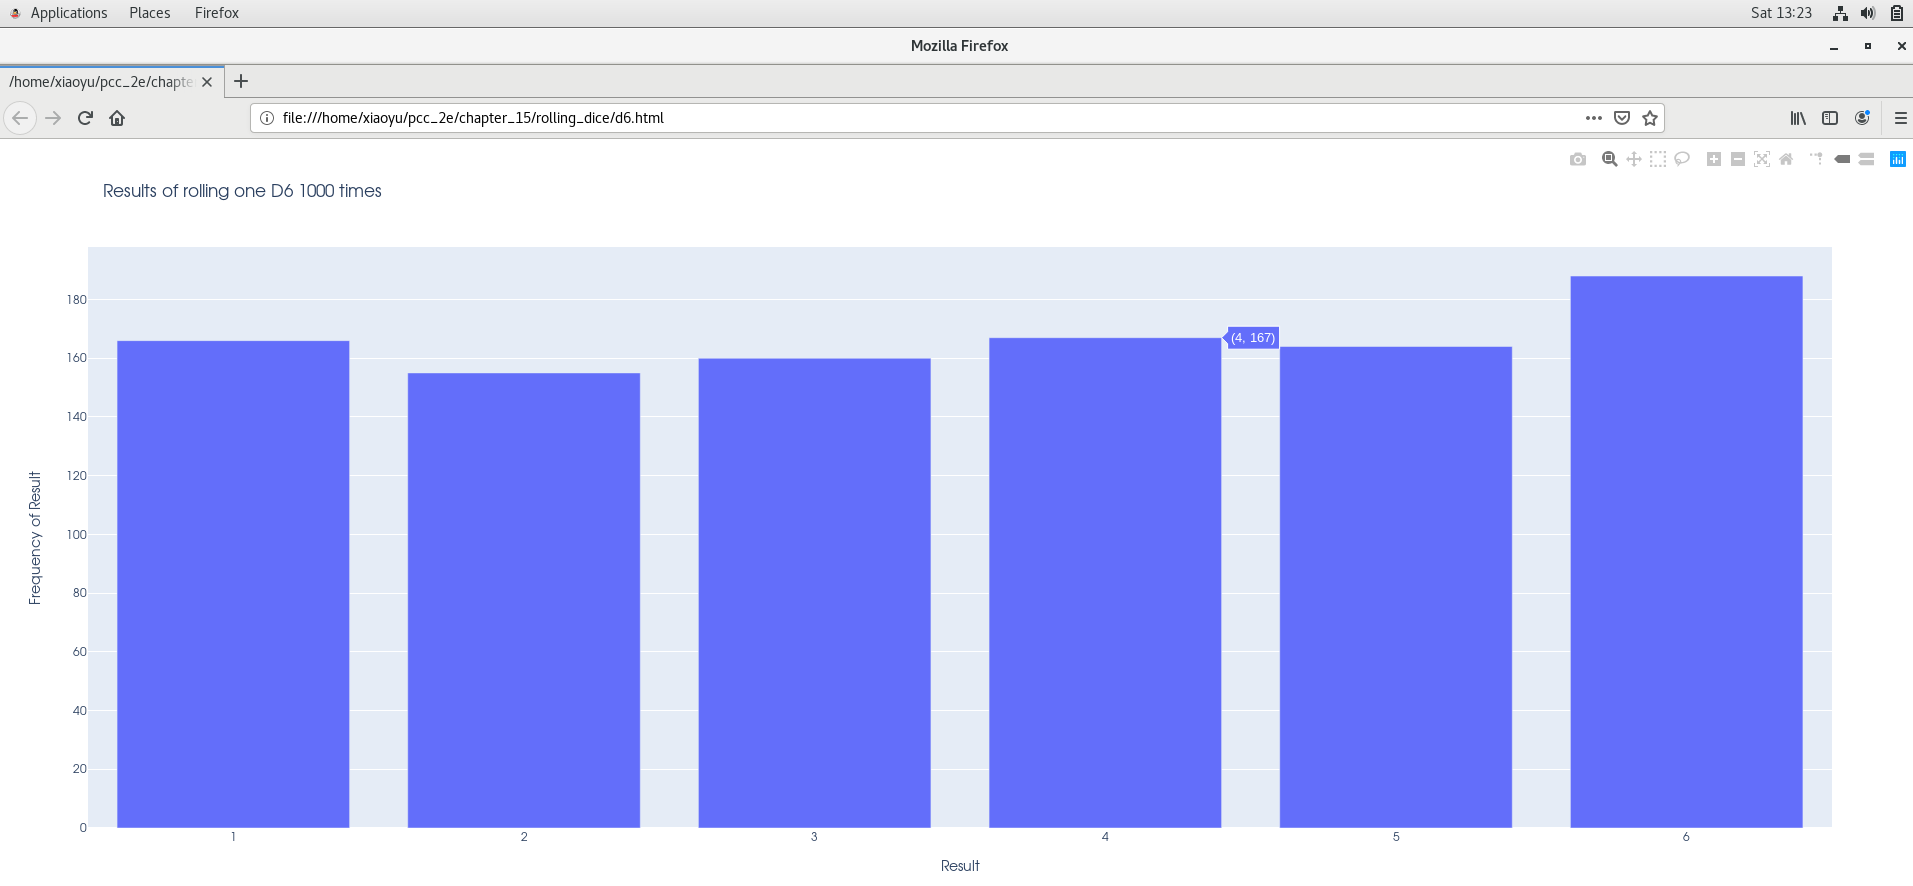The height and width of the screenshot is (886, 1913).
Task: Click y-axis tick label 100
Action: pyautogui.click(x=77, y=535)
